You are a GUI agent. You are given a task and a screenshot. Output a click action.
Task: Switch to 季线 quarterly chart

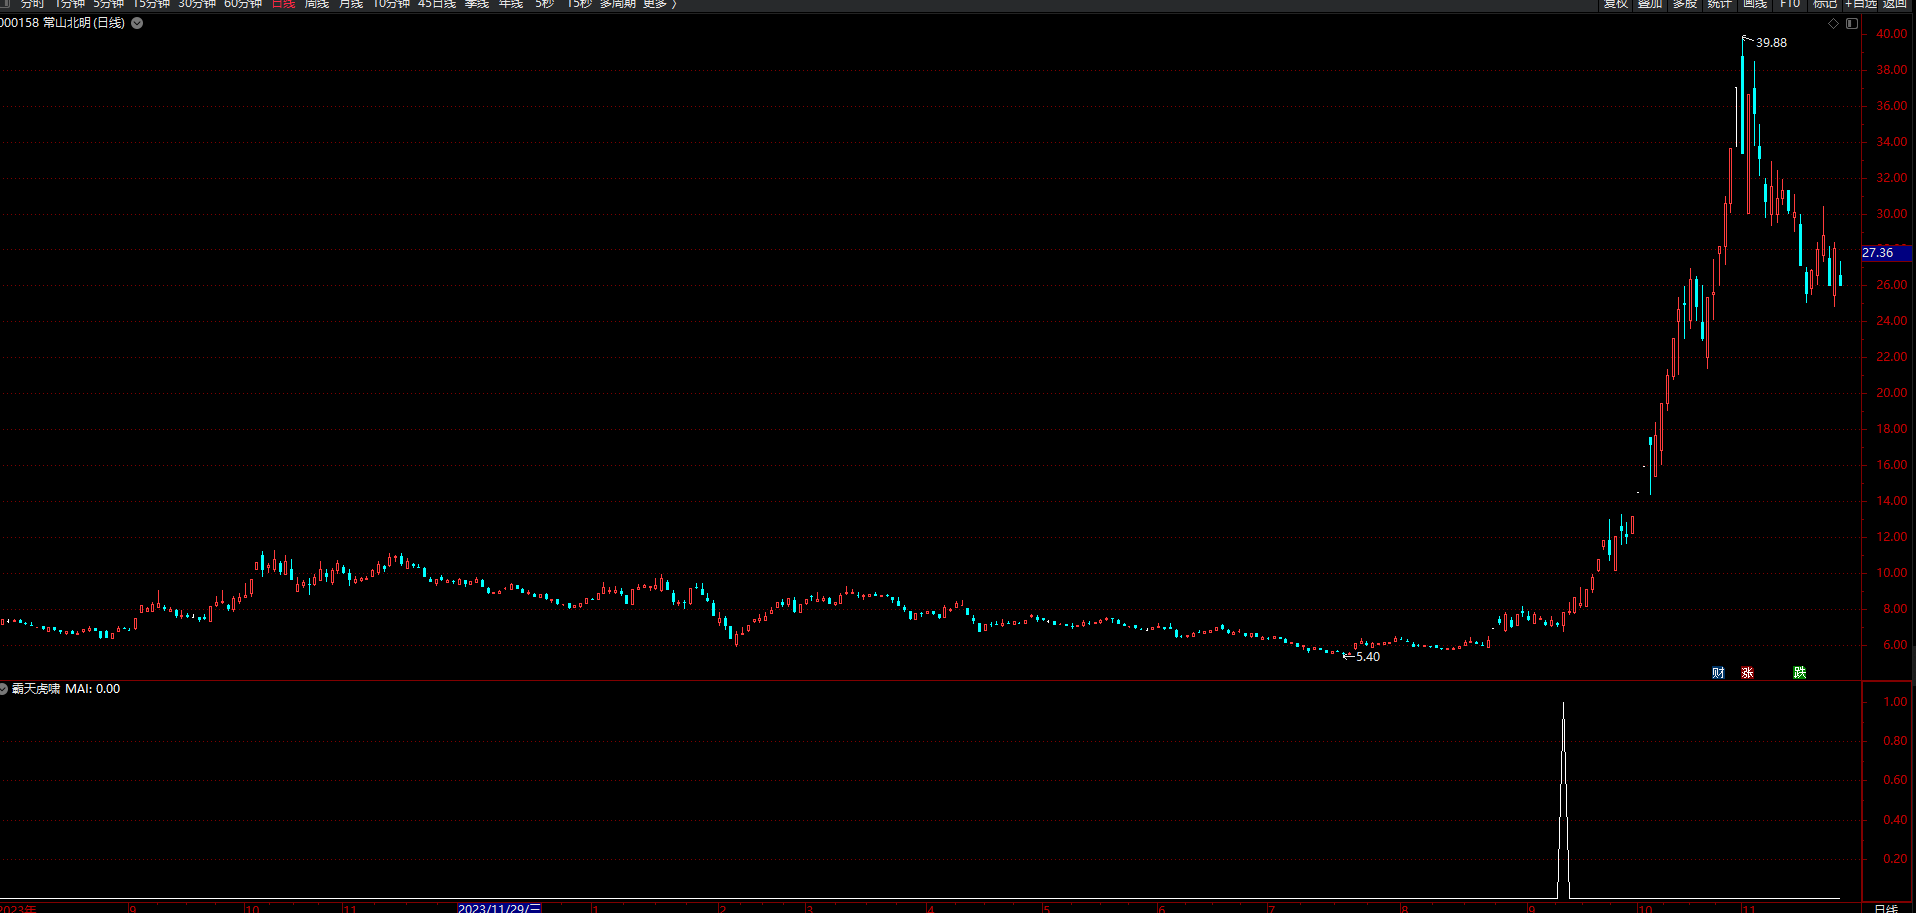tap(477, 4)
